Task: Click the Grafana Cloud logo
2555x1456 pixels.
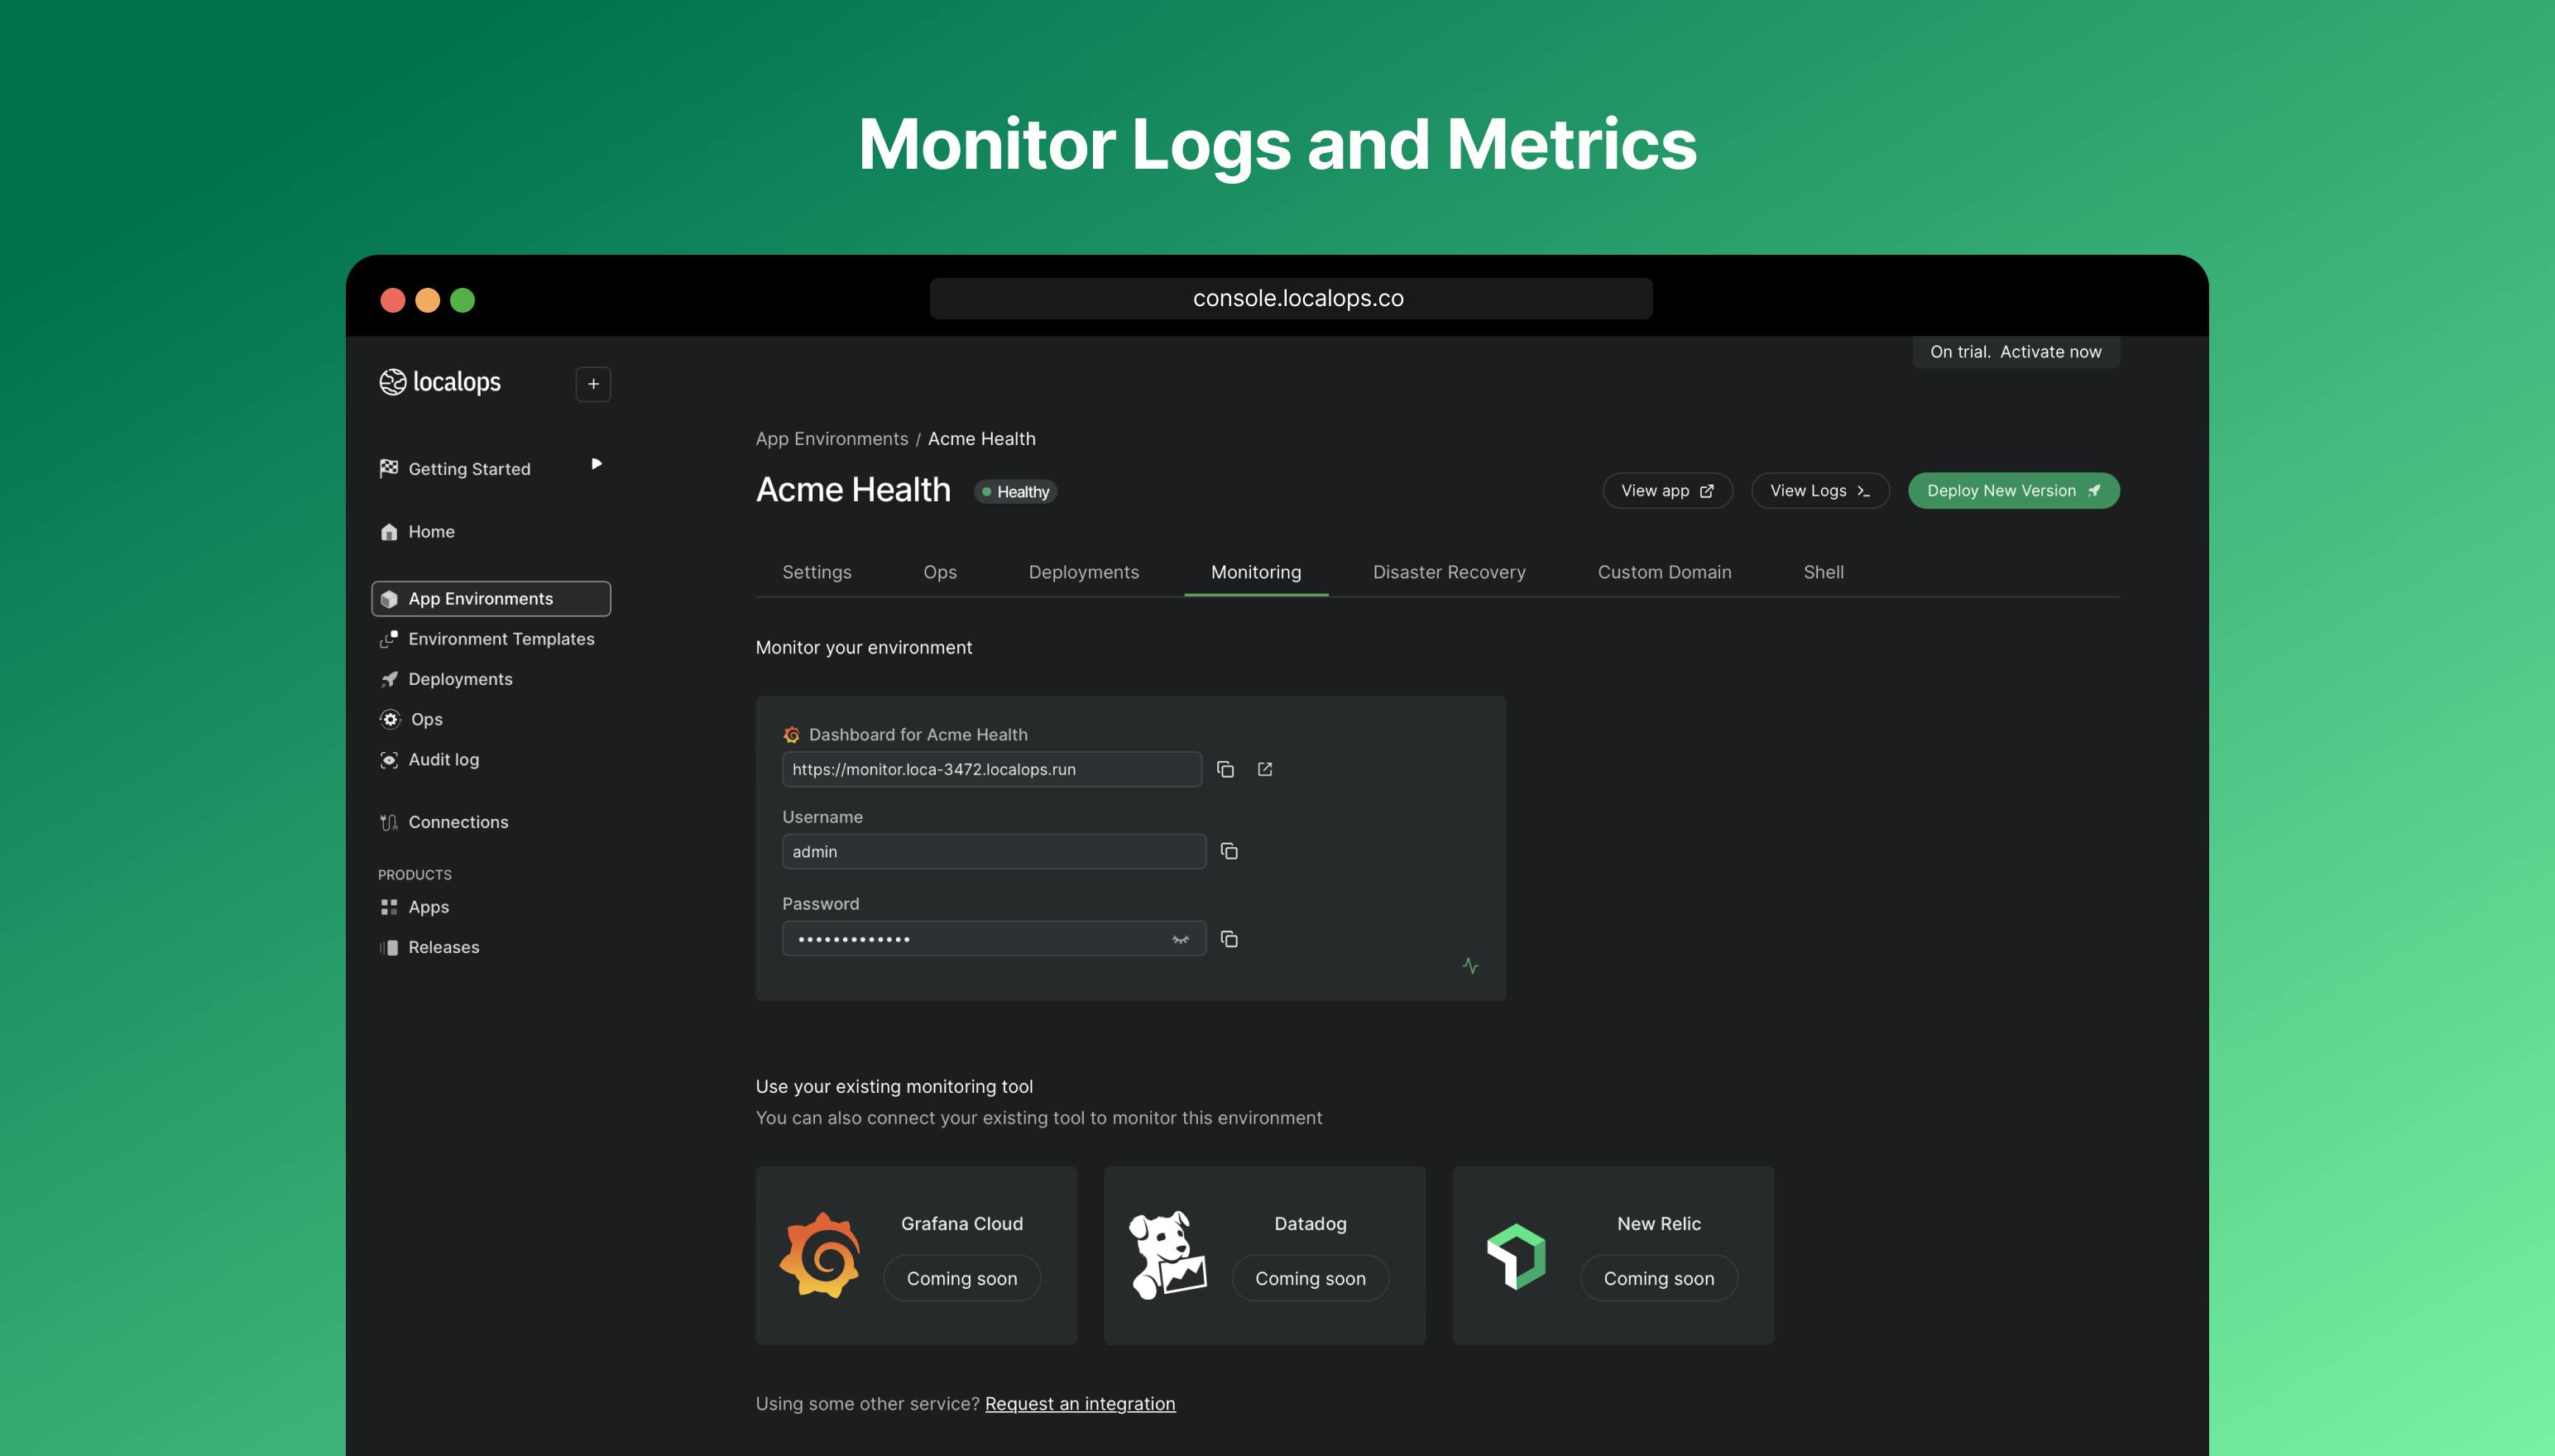Action: point(820,1256)
